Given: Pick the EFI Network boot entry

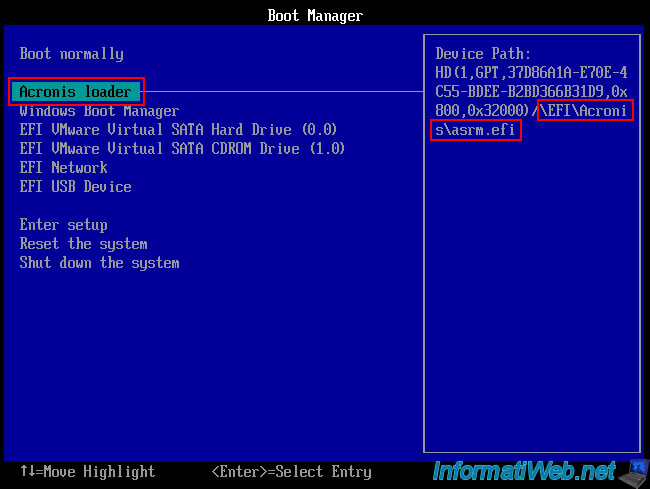Looking at the screenshot, I should (x=64, y=168).
